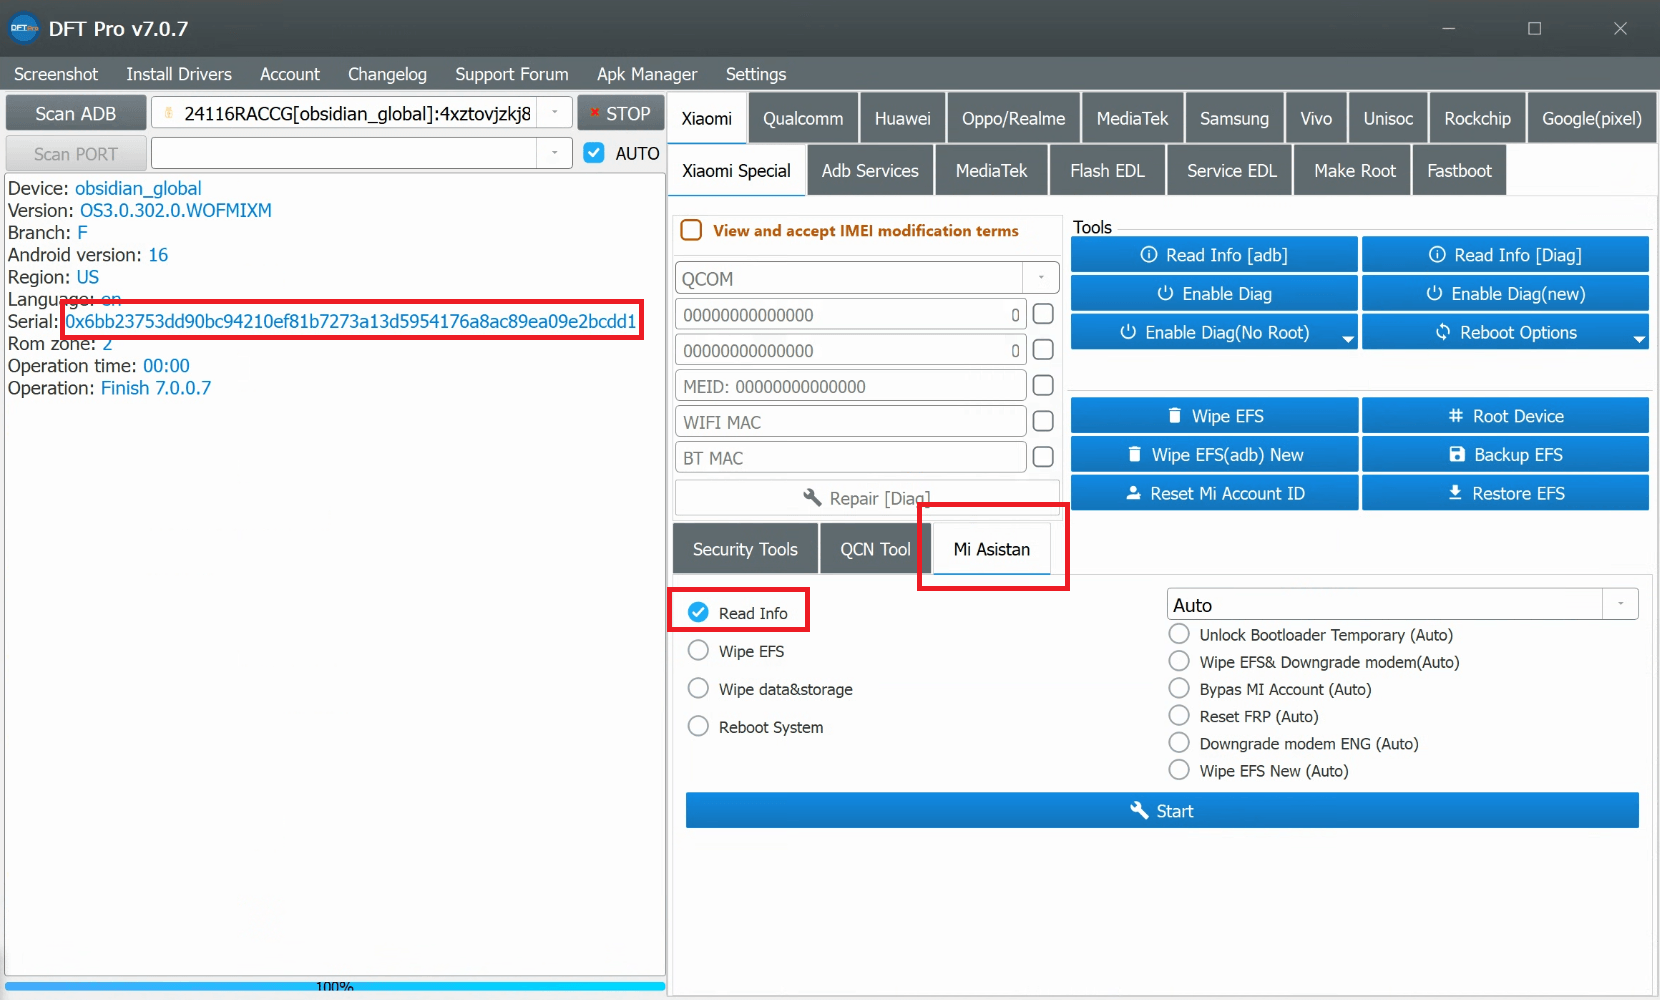Screen dimensions: 1660x1000
Task: Switch to the Security Tools tab
Action: click(745, 549)
